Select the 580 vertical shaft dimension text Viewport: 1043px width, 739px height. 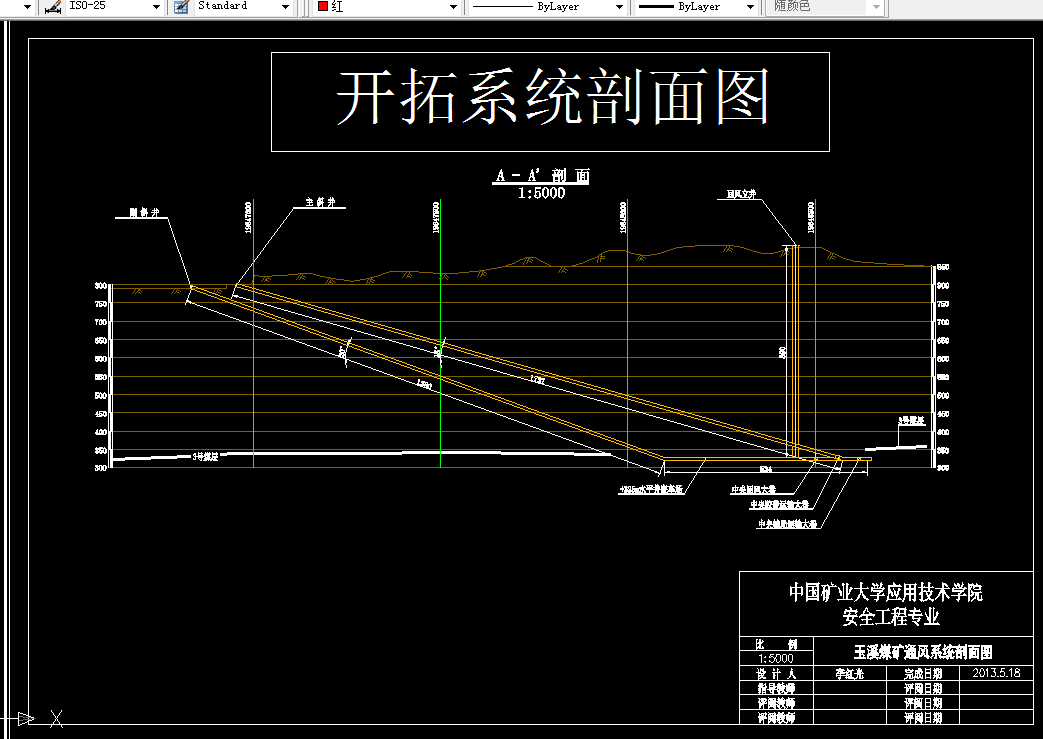coord(783,352)
